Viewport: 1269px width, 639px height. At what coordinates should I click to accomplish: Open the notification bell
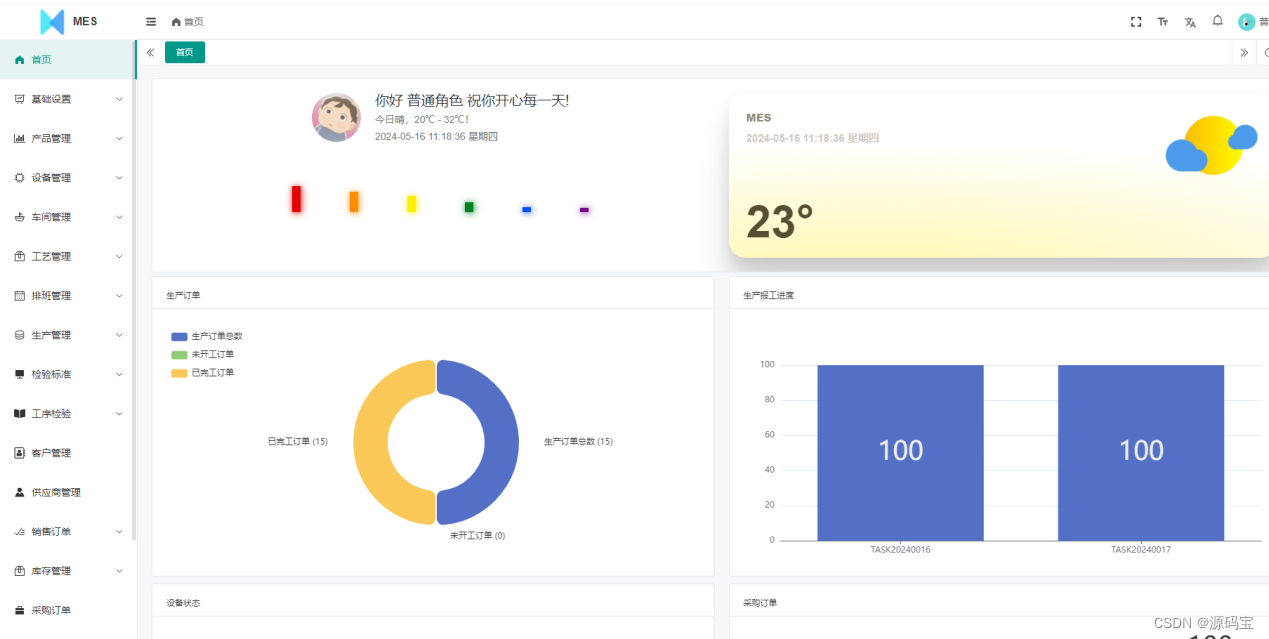coord(1217,20)
